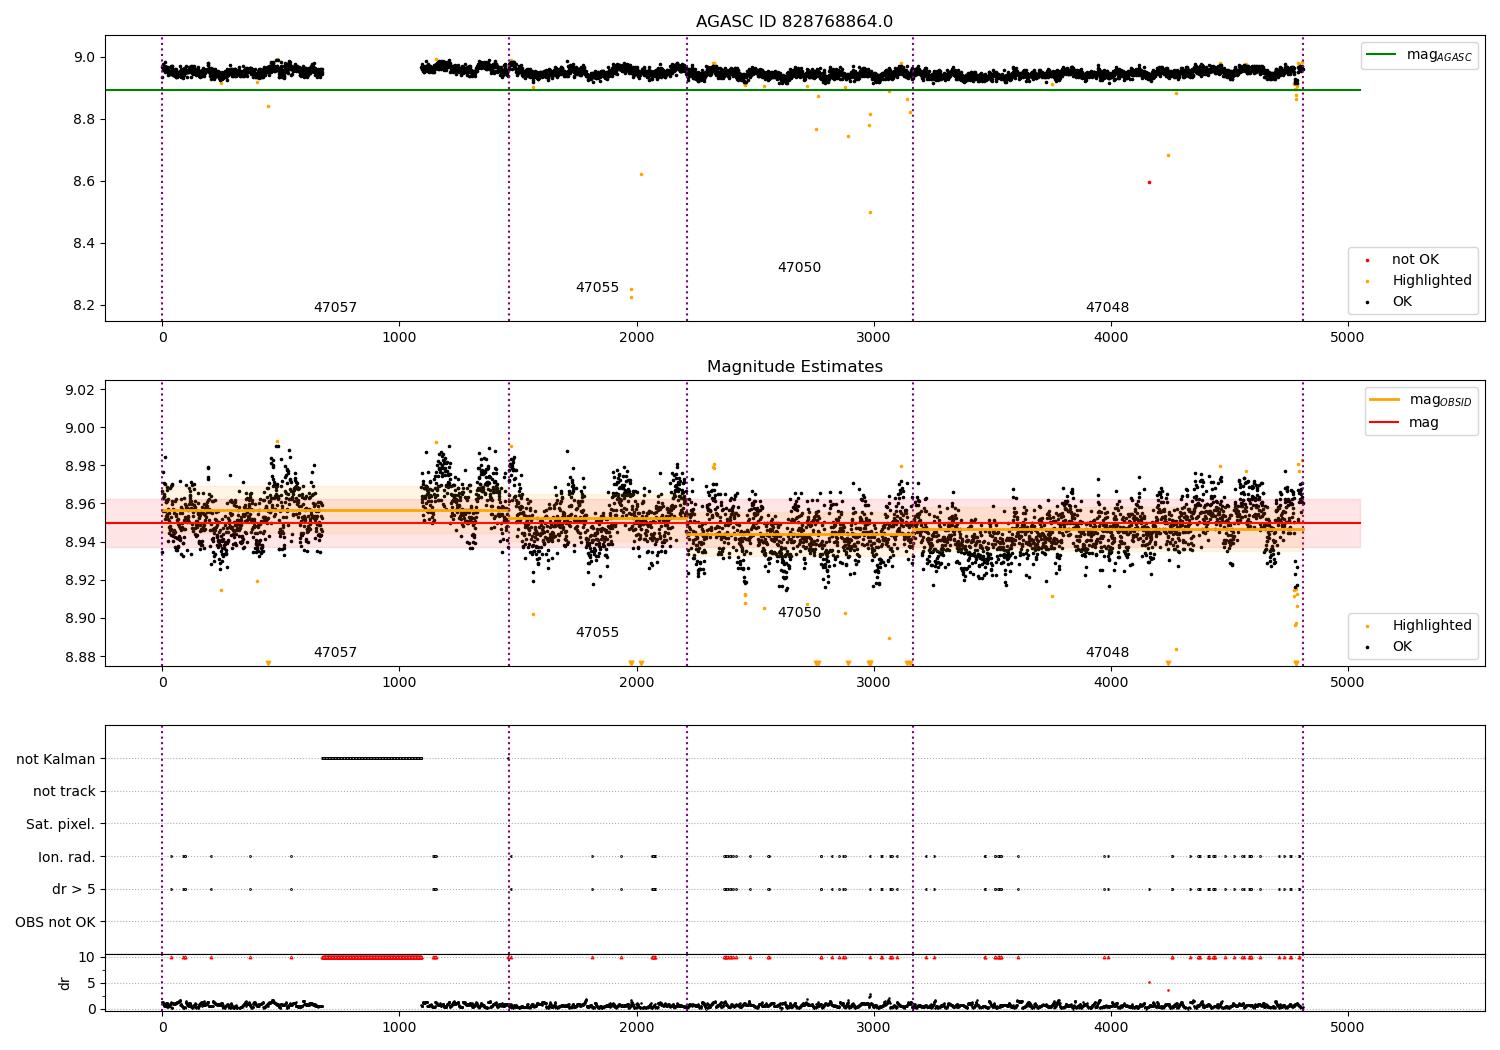Click the y-axis tick label 8.2
The height and width of the screenshot is (1050, 1500).
pos(83,306)
